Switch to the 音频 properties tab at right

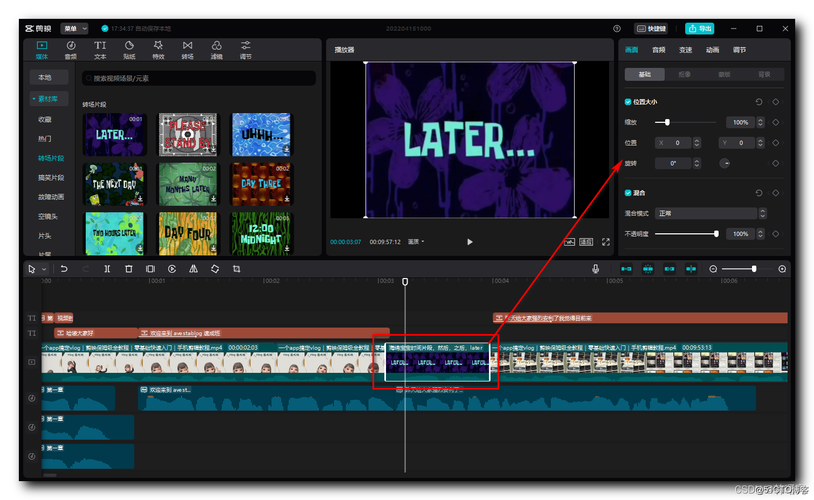pyautogui.click(x=659, y=50)
